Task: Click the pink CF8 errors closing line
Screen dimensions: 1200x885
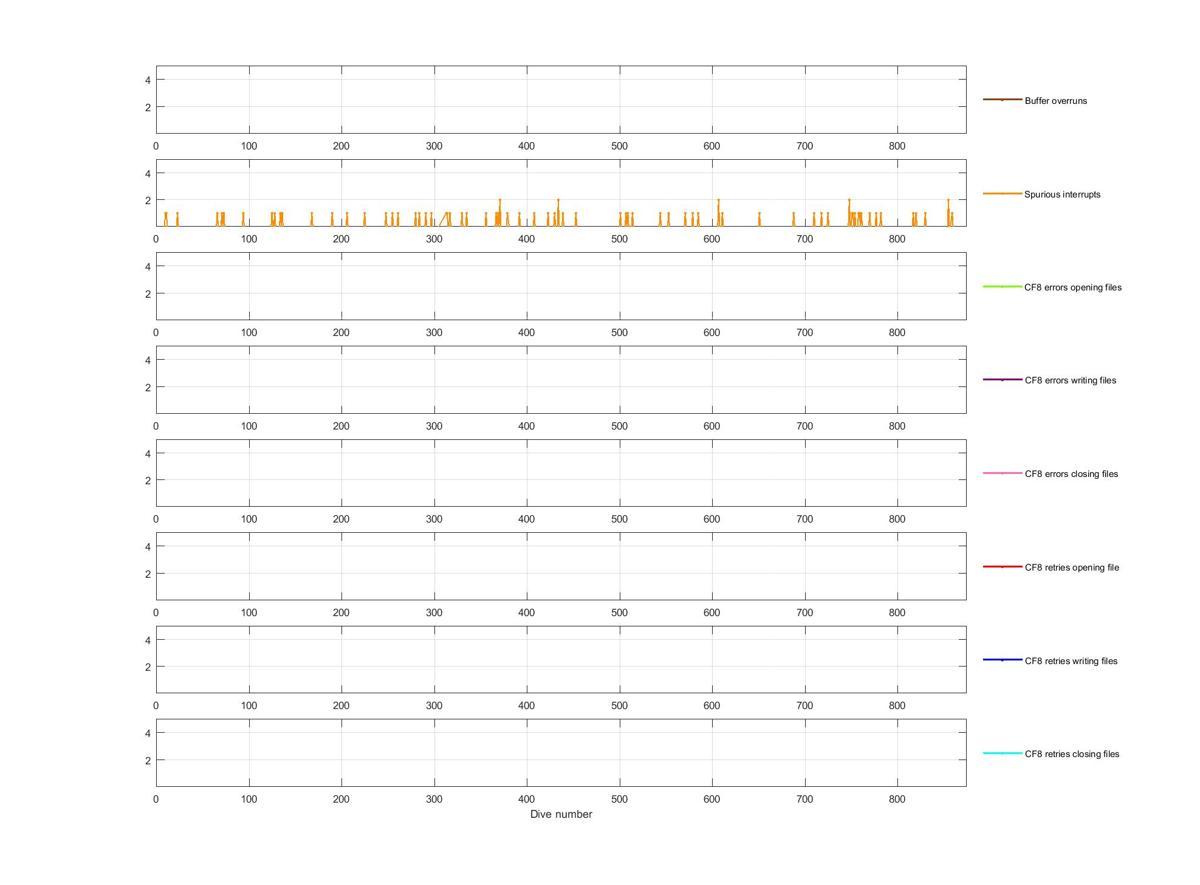Action: click(x=1002, y=473)
